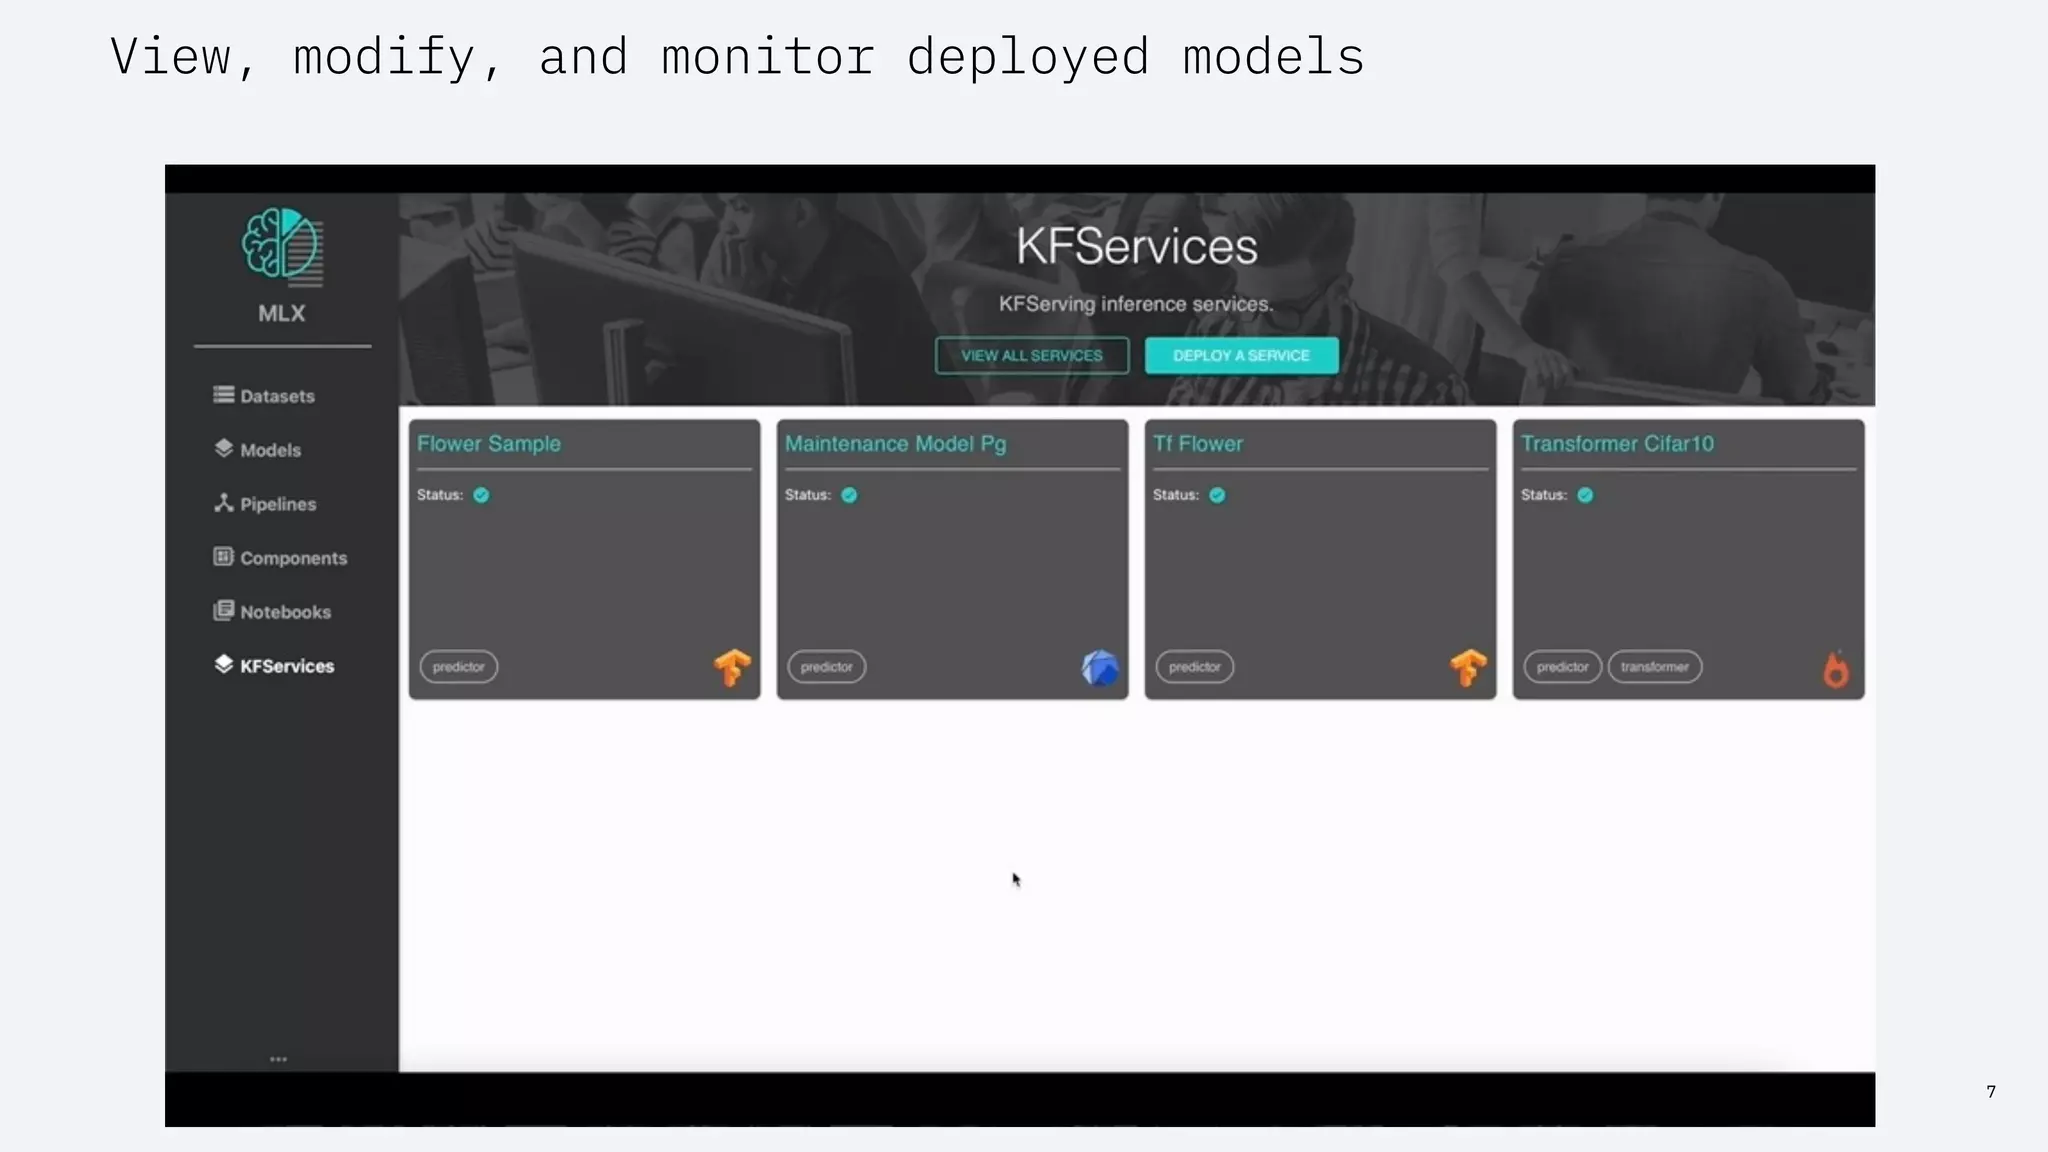Click TensorFlow icon on Tf Flower card
Screen dimensions: 2048x1152
click(x=1467, y=667)
